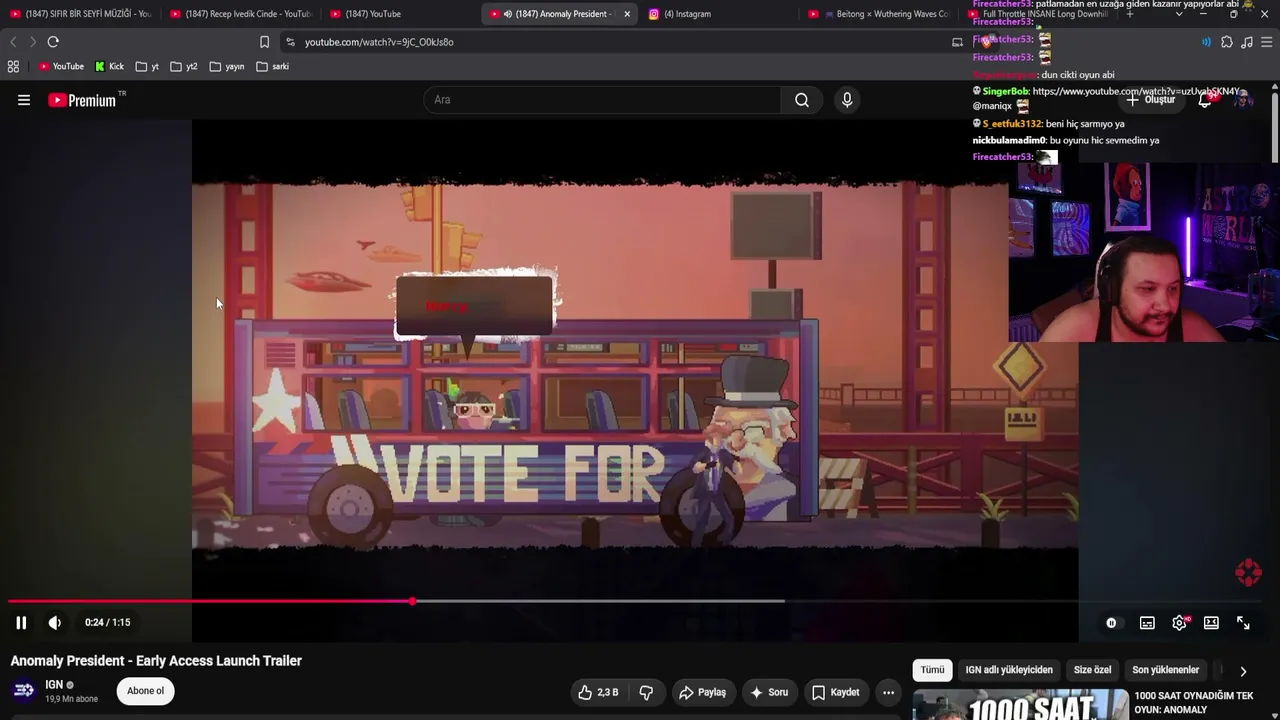Open browser extensions puzzle icon
This screenshot has height=720, width=1280.
[1227, 42]
